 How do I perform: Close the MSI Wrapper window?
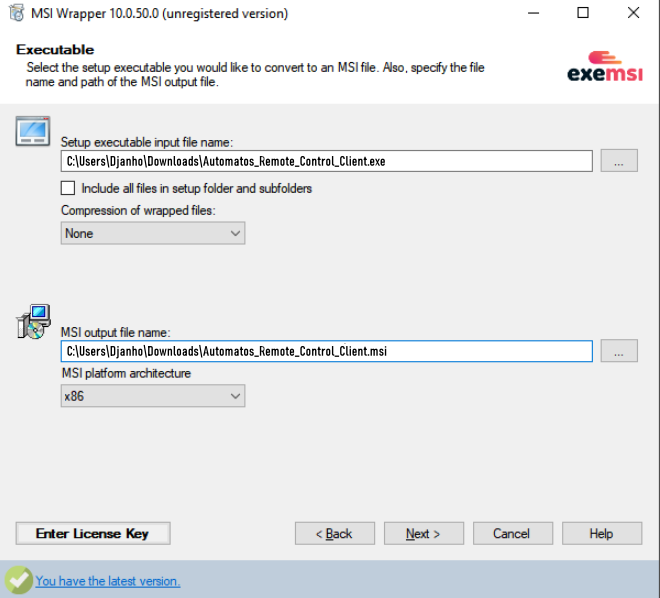pyautogui.click(x=633, y=13)
